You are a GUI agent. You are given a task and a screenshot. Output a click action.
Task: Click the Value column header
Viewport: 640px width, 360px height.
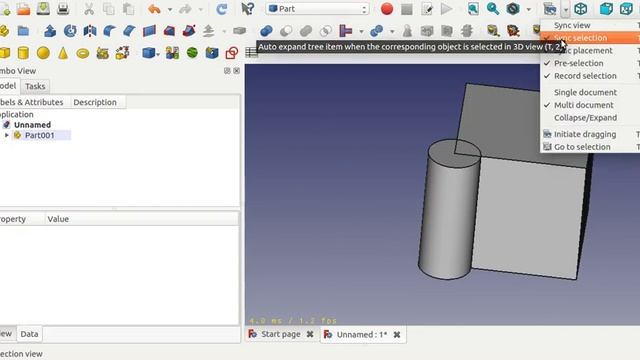pos(141,219)
